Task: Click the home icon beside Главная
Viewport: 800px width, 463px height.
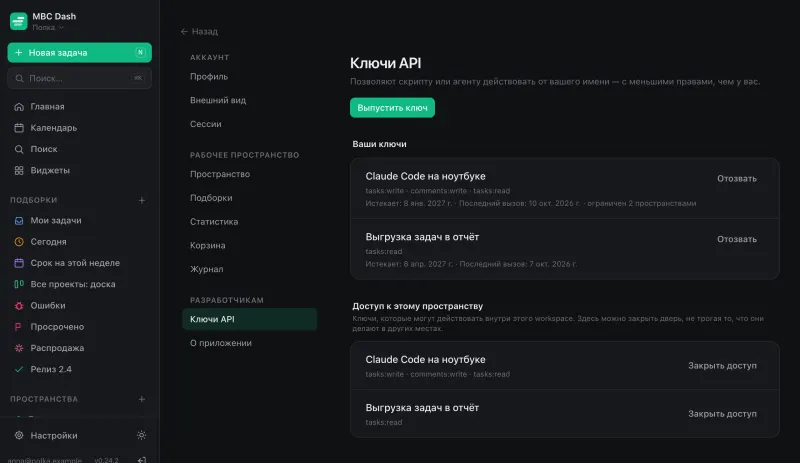Action: [19, 107]
